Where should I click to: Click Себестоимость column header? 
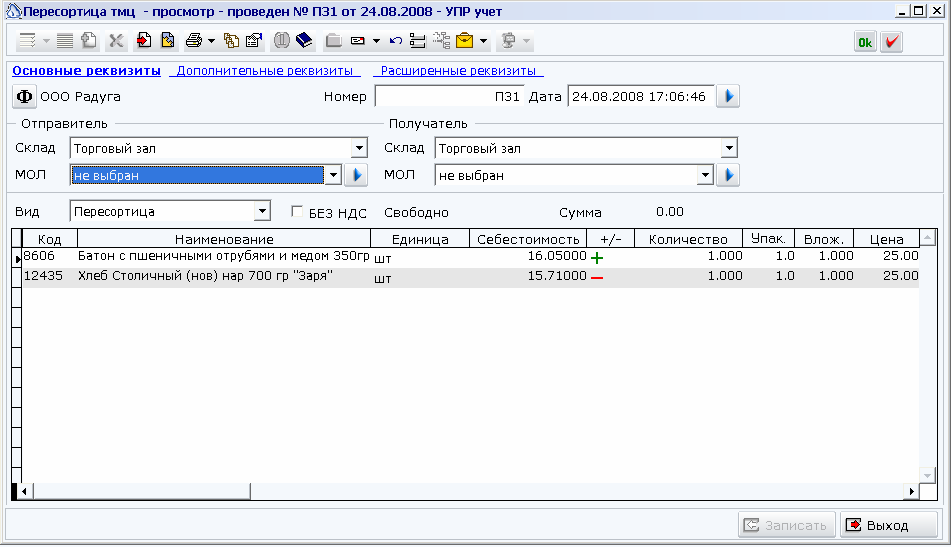click(528, 239)
